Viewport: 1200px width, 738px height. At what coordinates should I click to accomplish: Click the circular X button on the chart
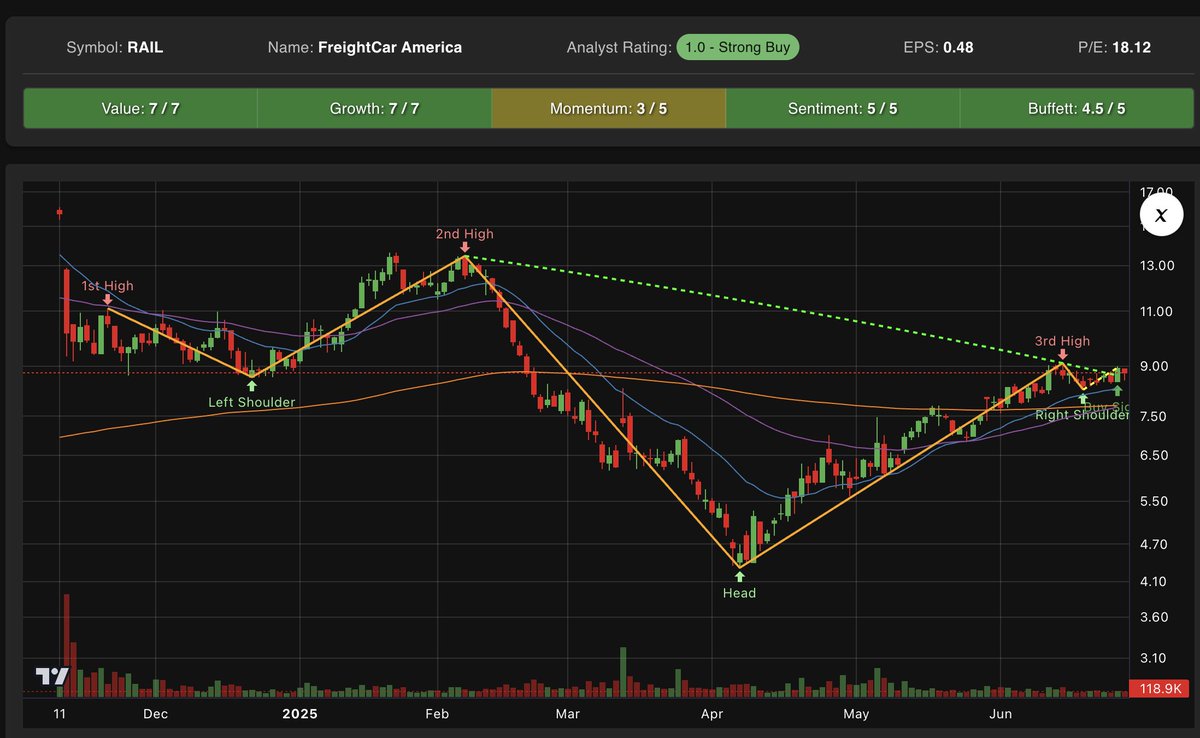point(1161,215)
